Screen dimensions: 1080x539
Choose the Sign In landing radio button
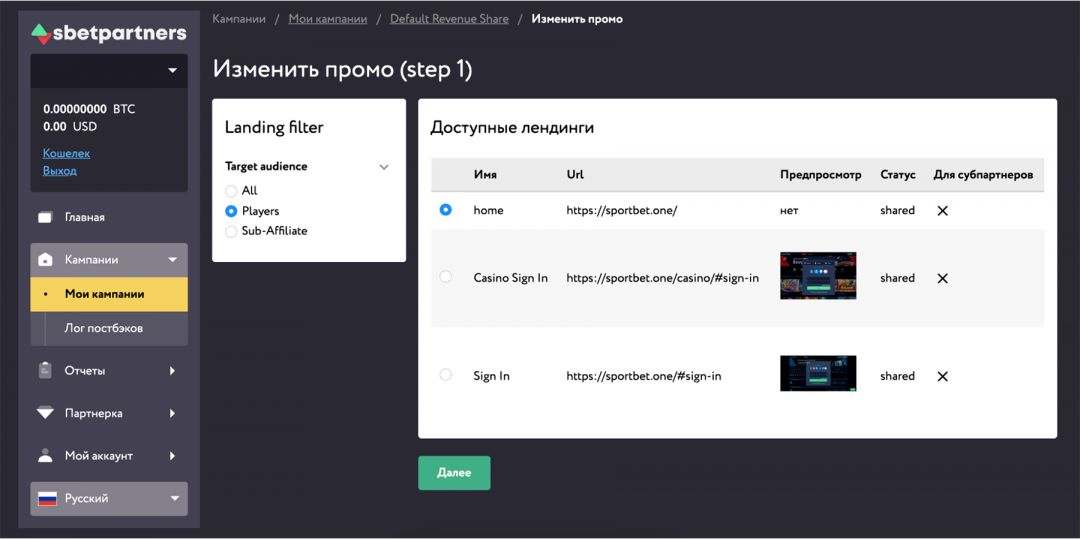[x=446, y=374]
